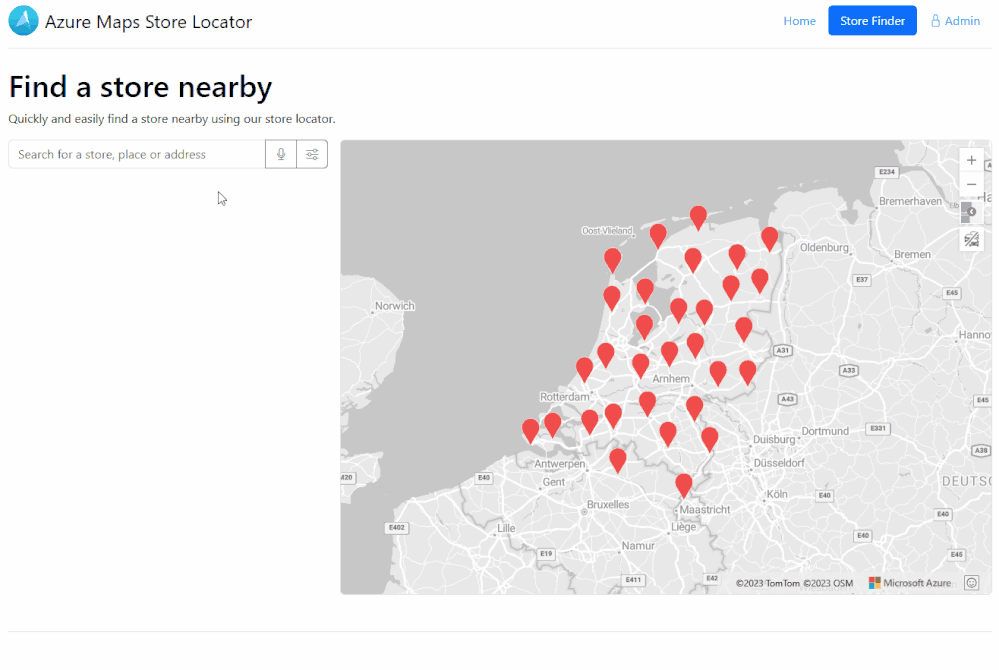
Task: Click the store search input field
Action: (137, 154)
